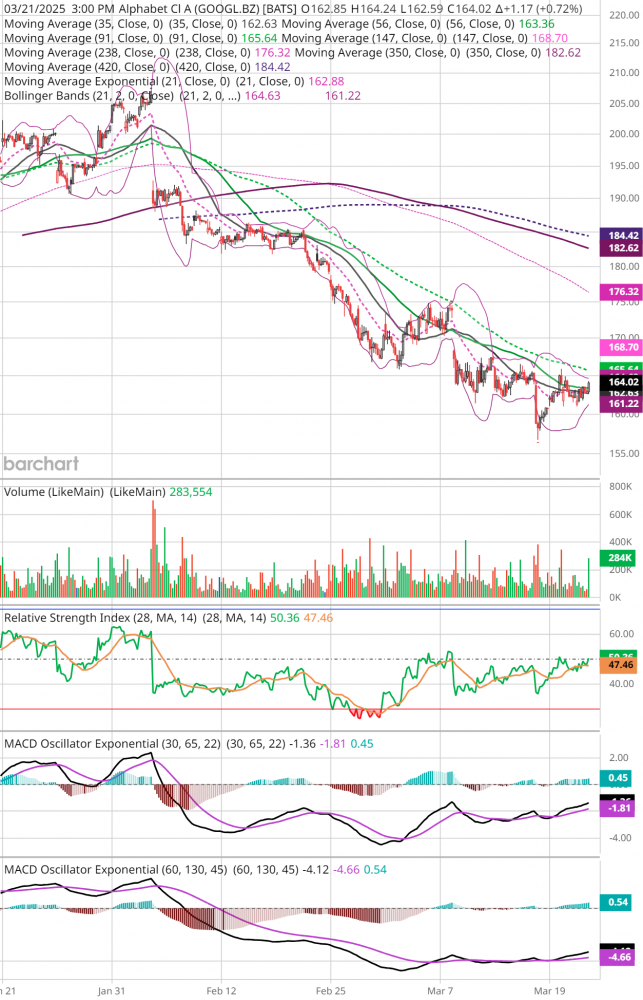Image resolution: width=643 pixels, height=1000 pixels.
Task: Select the purple -4.66 tag in bottom MACD
Action: click(618, 957)
